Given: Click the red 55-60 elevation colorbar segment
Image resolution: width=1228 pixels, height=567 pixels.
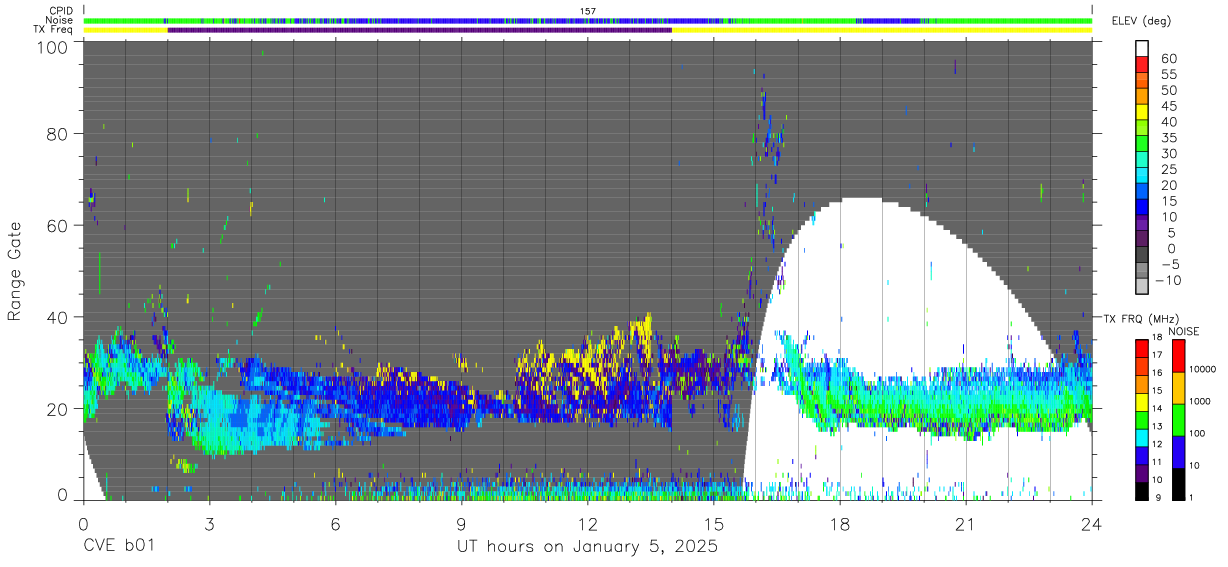Looking at the screenshot, I should [1142, 65].
